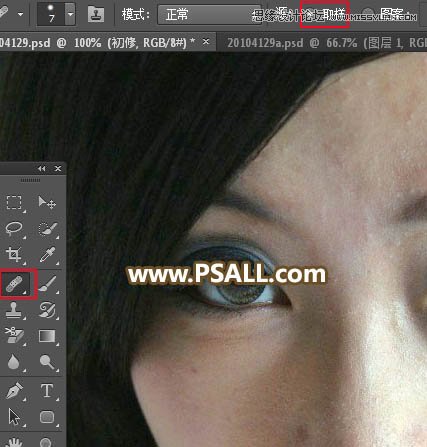Select the Rectangular Marquee tool
Screen dimensions: 427x447
click(x=14, y=202)
